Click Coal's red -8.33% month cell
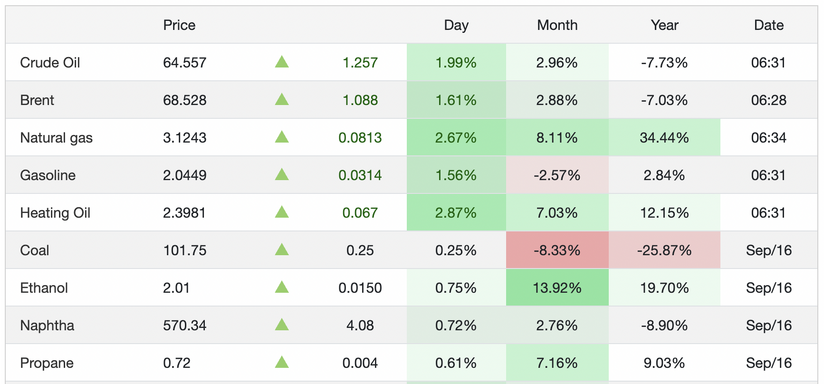Image resolution: width=825 pixels, height=384 pixels. click(557, 250)
